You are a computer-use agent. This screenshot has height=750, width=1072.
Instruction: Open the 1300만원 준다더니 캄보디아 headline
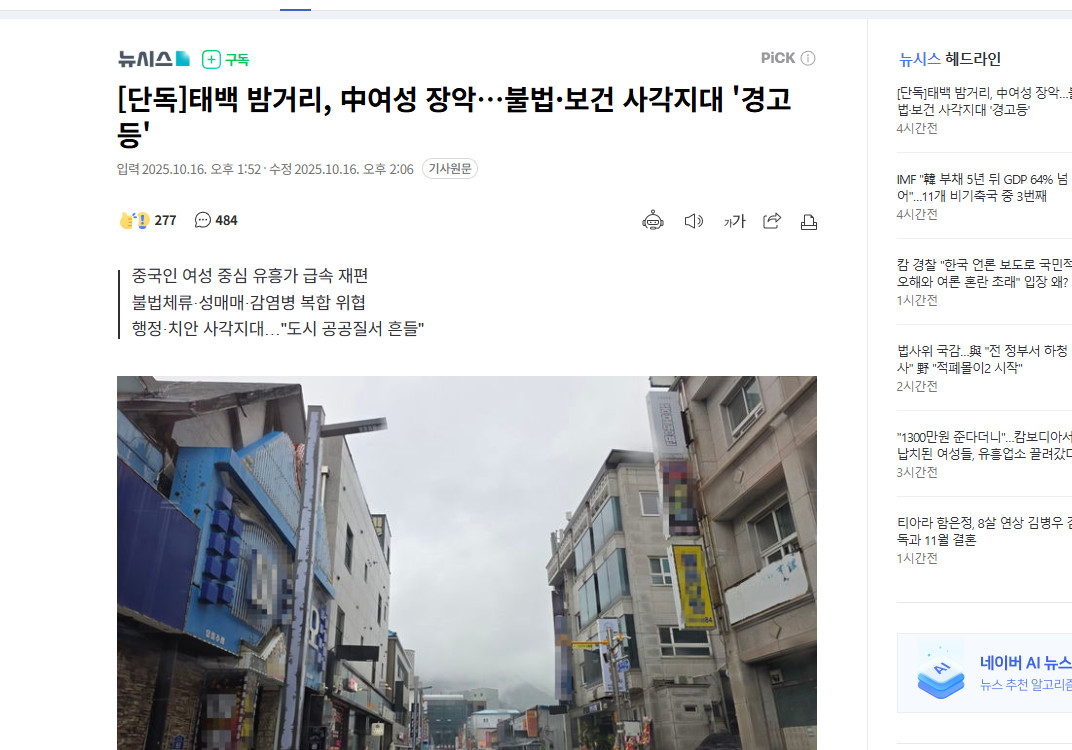(983, 445)
